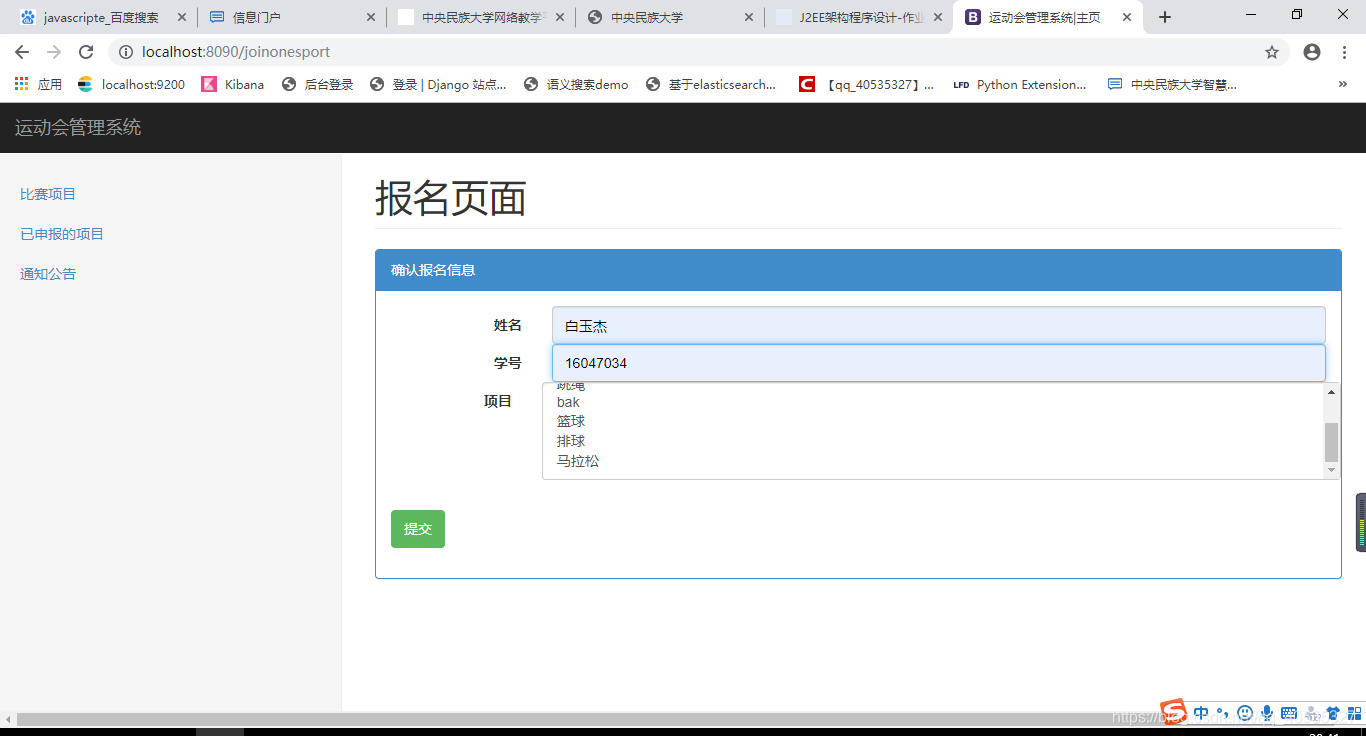
Task: Open the 登录 | Django 站点 bookmark
Action: (x=438, y=85)
